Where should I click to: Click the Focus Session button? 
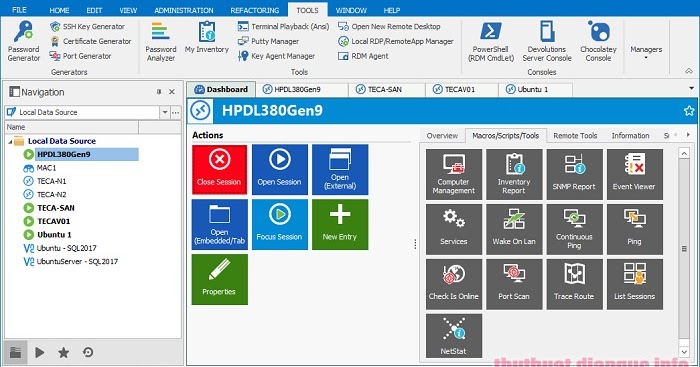[x=279, y=225]
